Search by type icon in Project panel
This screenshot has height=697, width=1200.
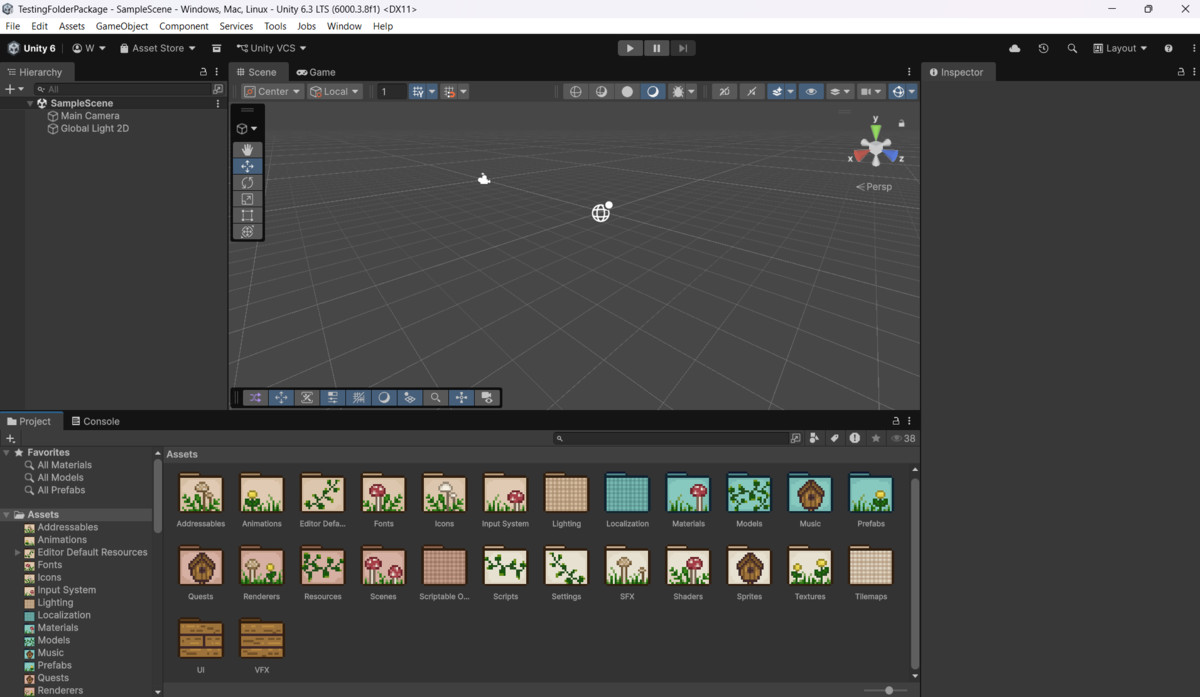[x=814, y=438]
